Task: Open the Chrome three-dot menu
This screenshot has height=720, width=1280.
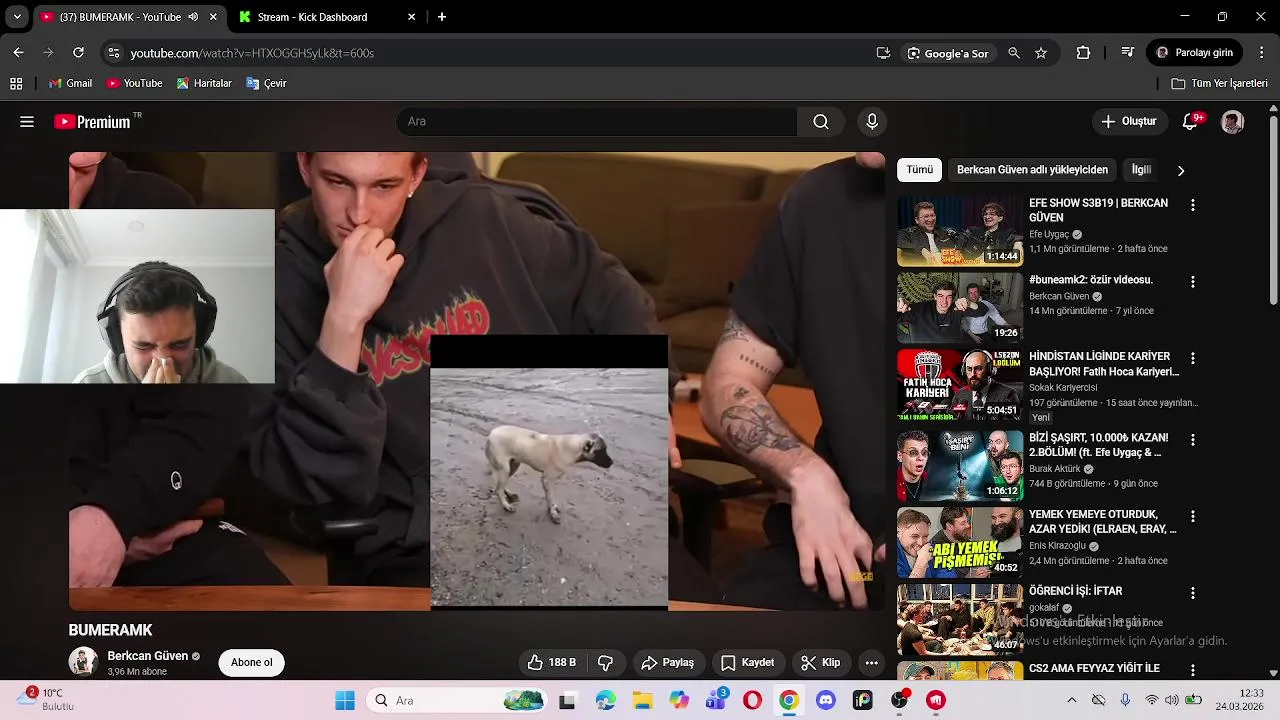Action: [1262, 53]
